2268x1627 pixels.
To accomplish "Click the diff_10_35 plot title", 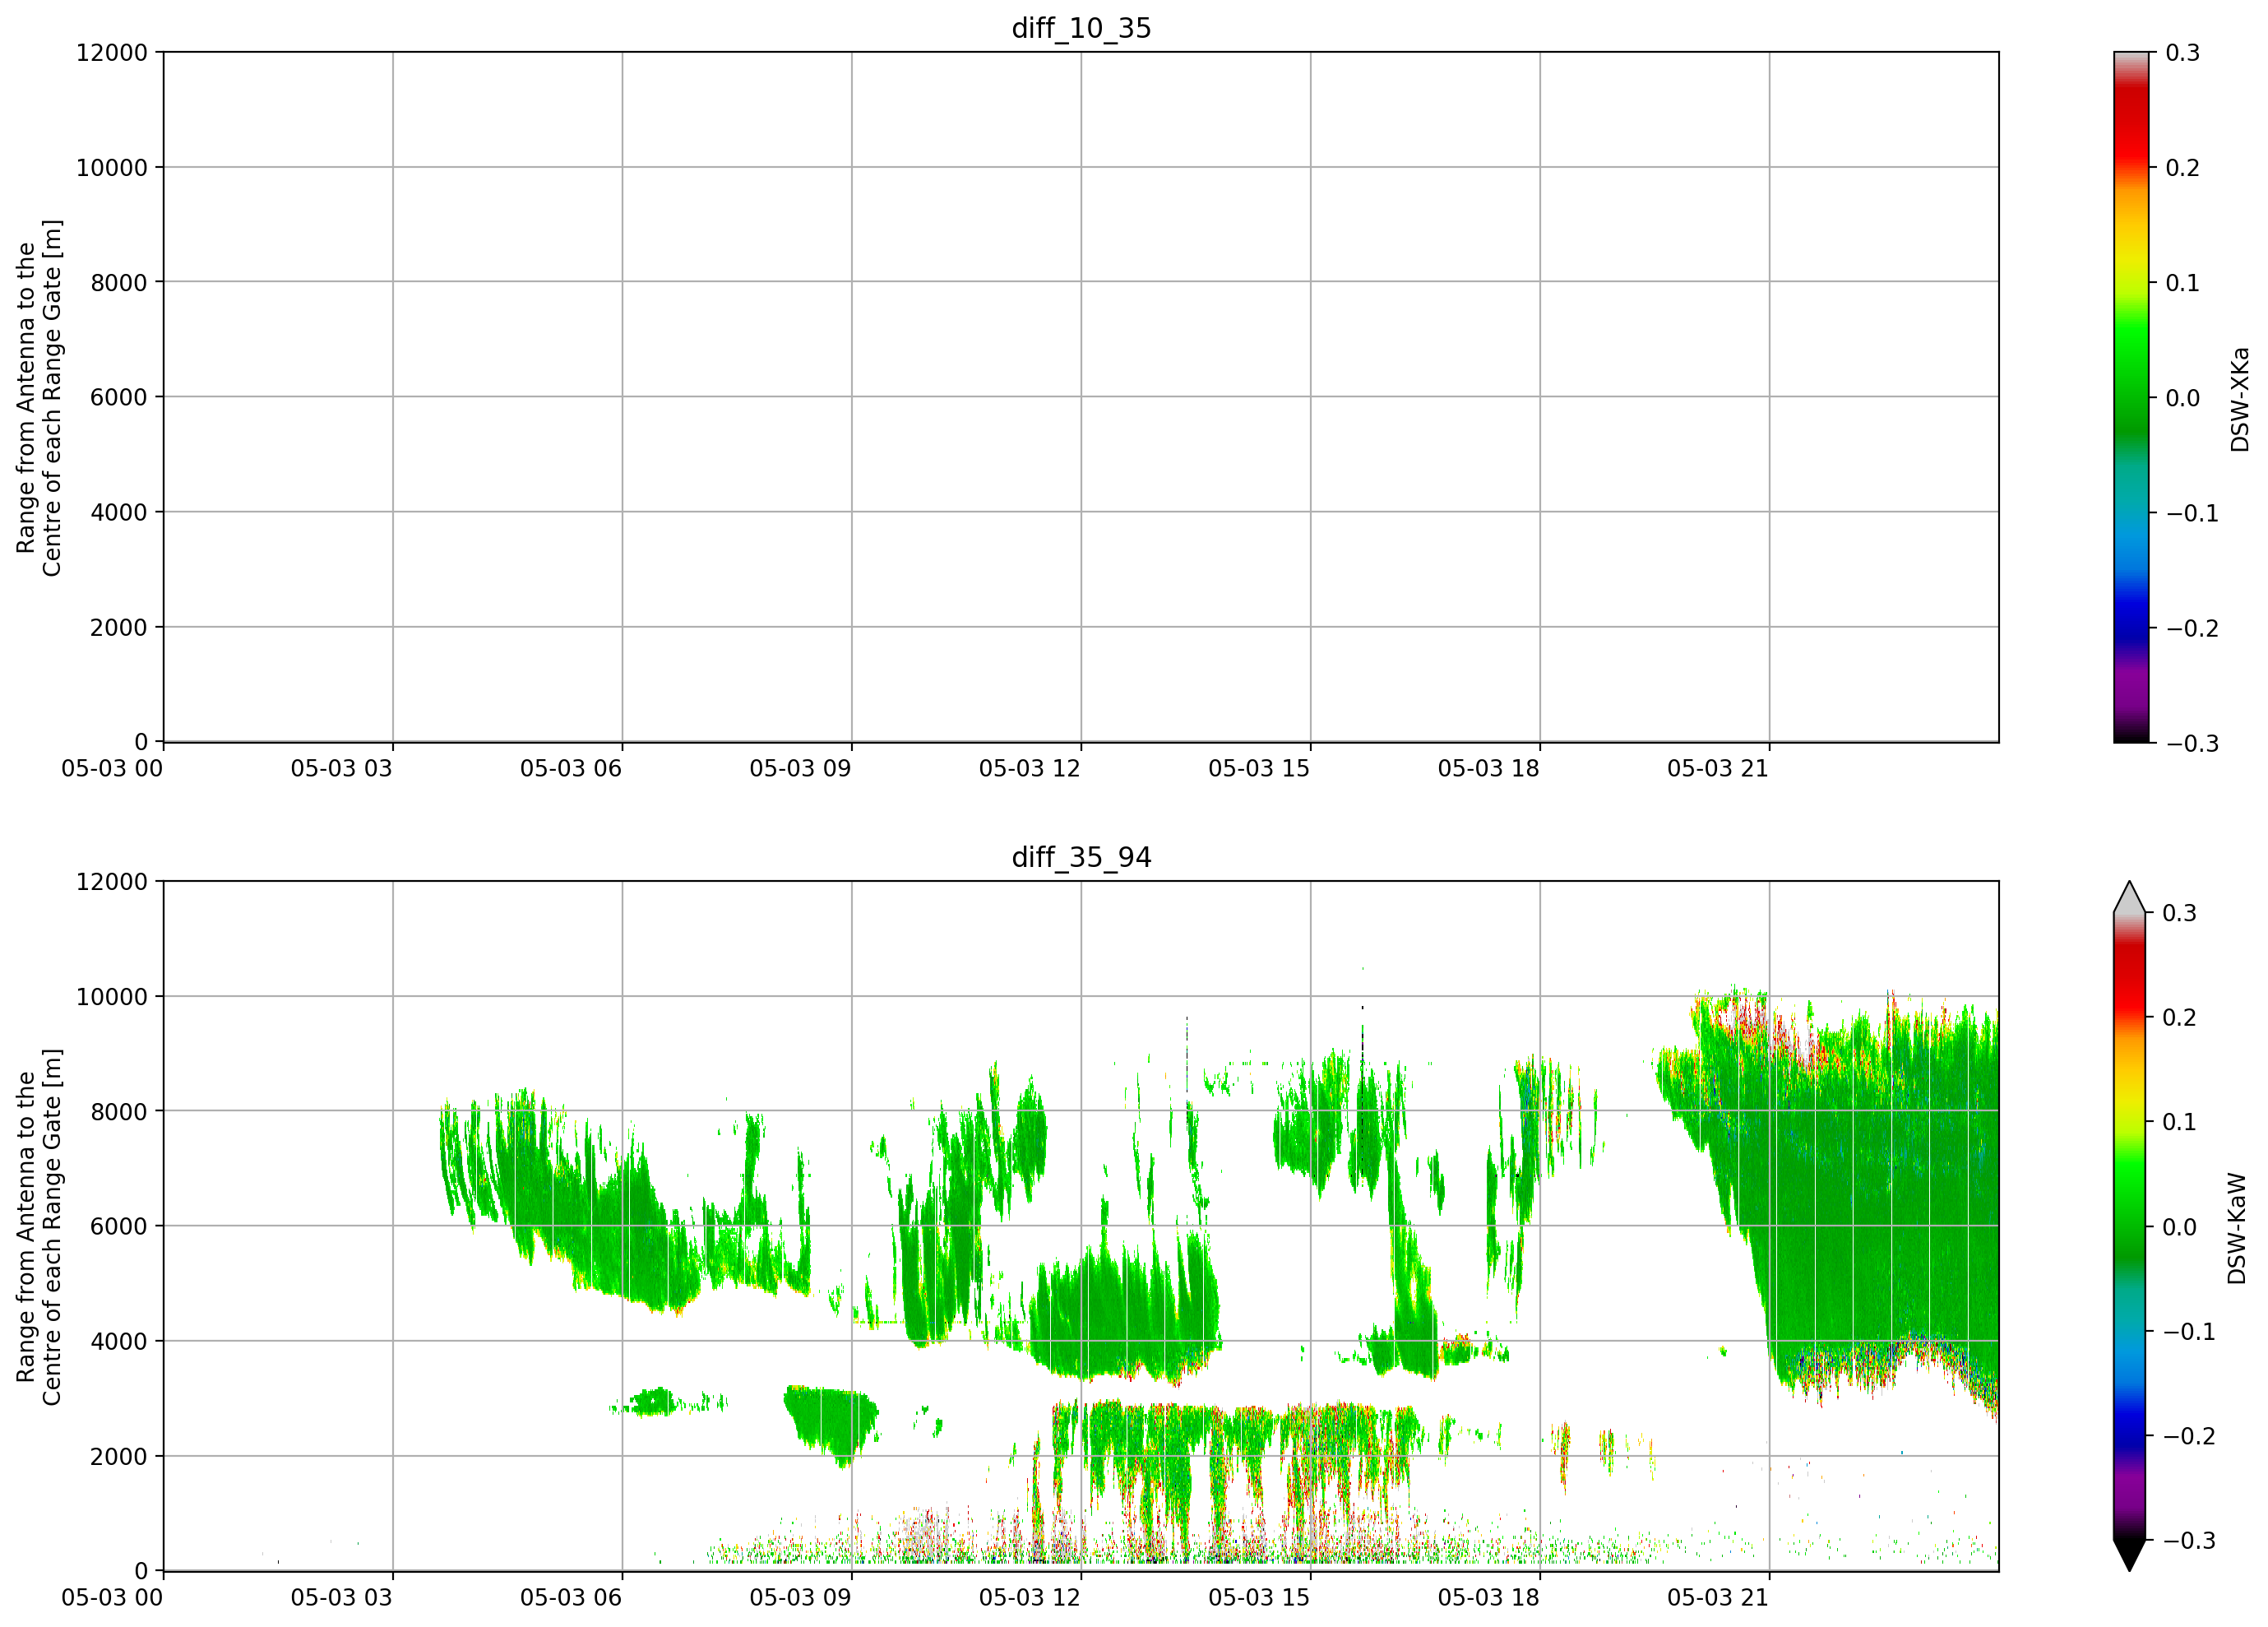I will (x=1081, y=28).
